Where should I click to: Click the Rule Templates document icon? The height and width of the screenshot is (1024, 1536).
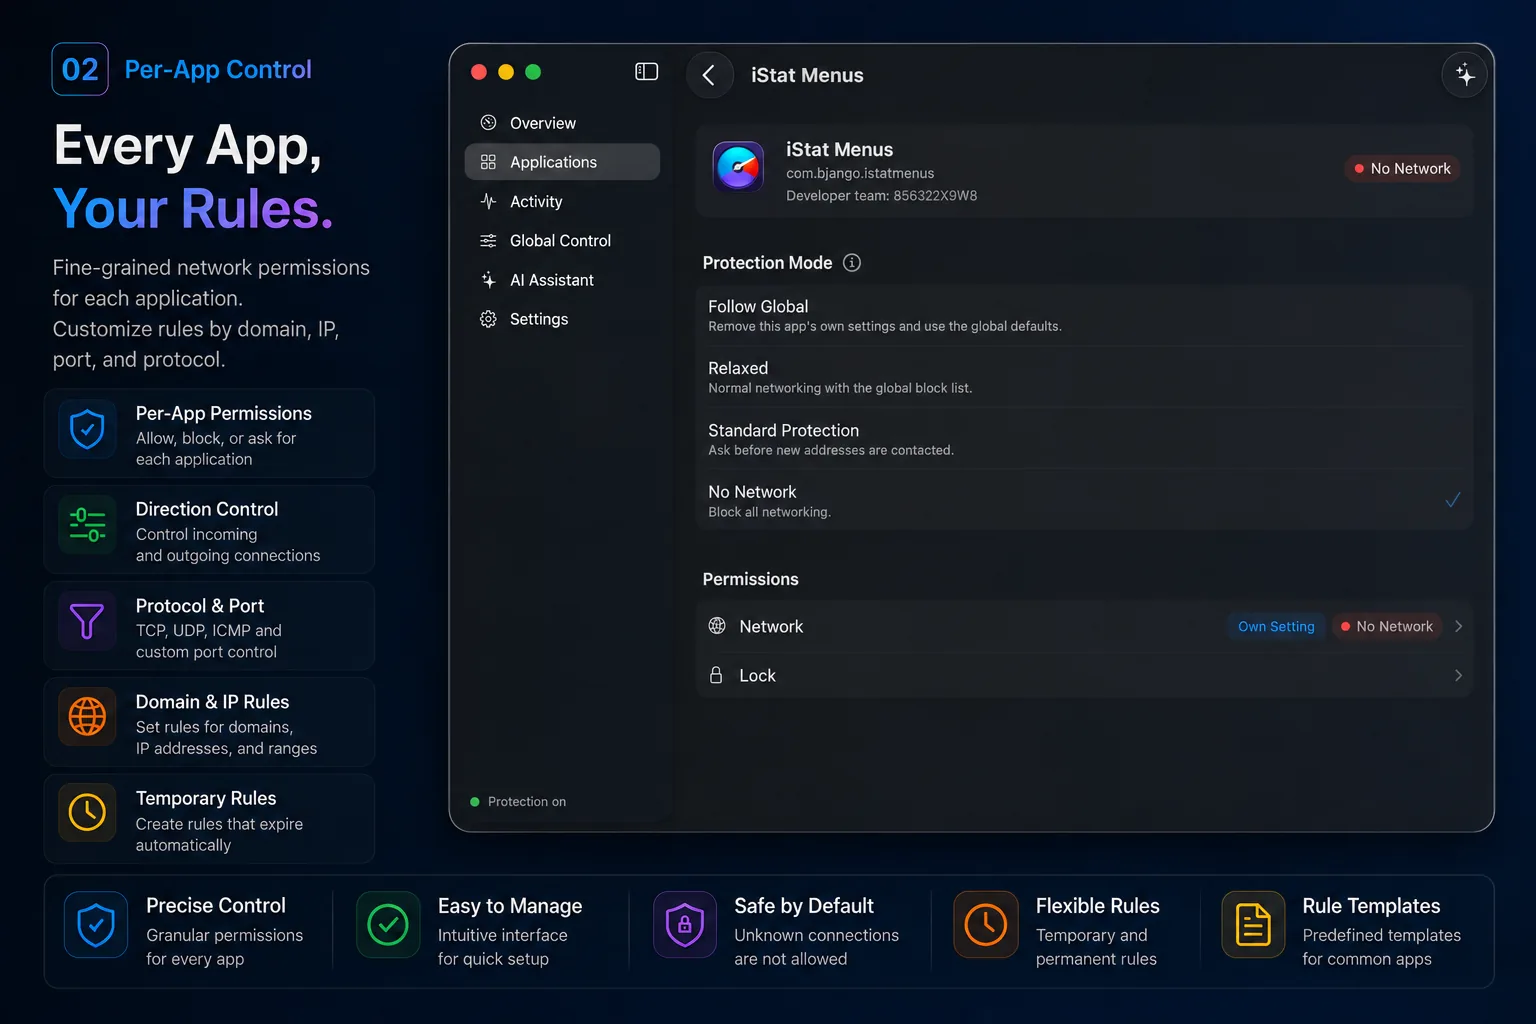(x=1253, y=925)
